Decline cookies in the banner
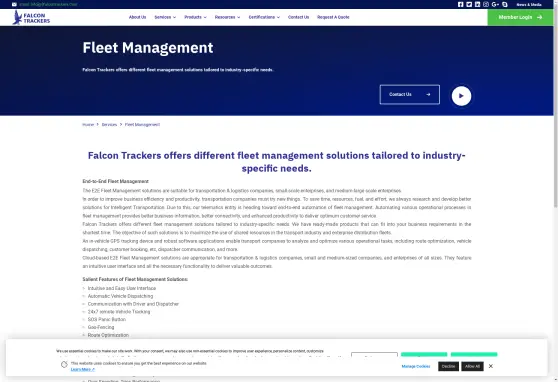558x382 pixels. coord(448,366)
